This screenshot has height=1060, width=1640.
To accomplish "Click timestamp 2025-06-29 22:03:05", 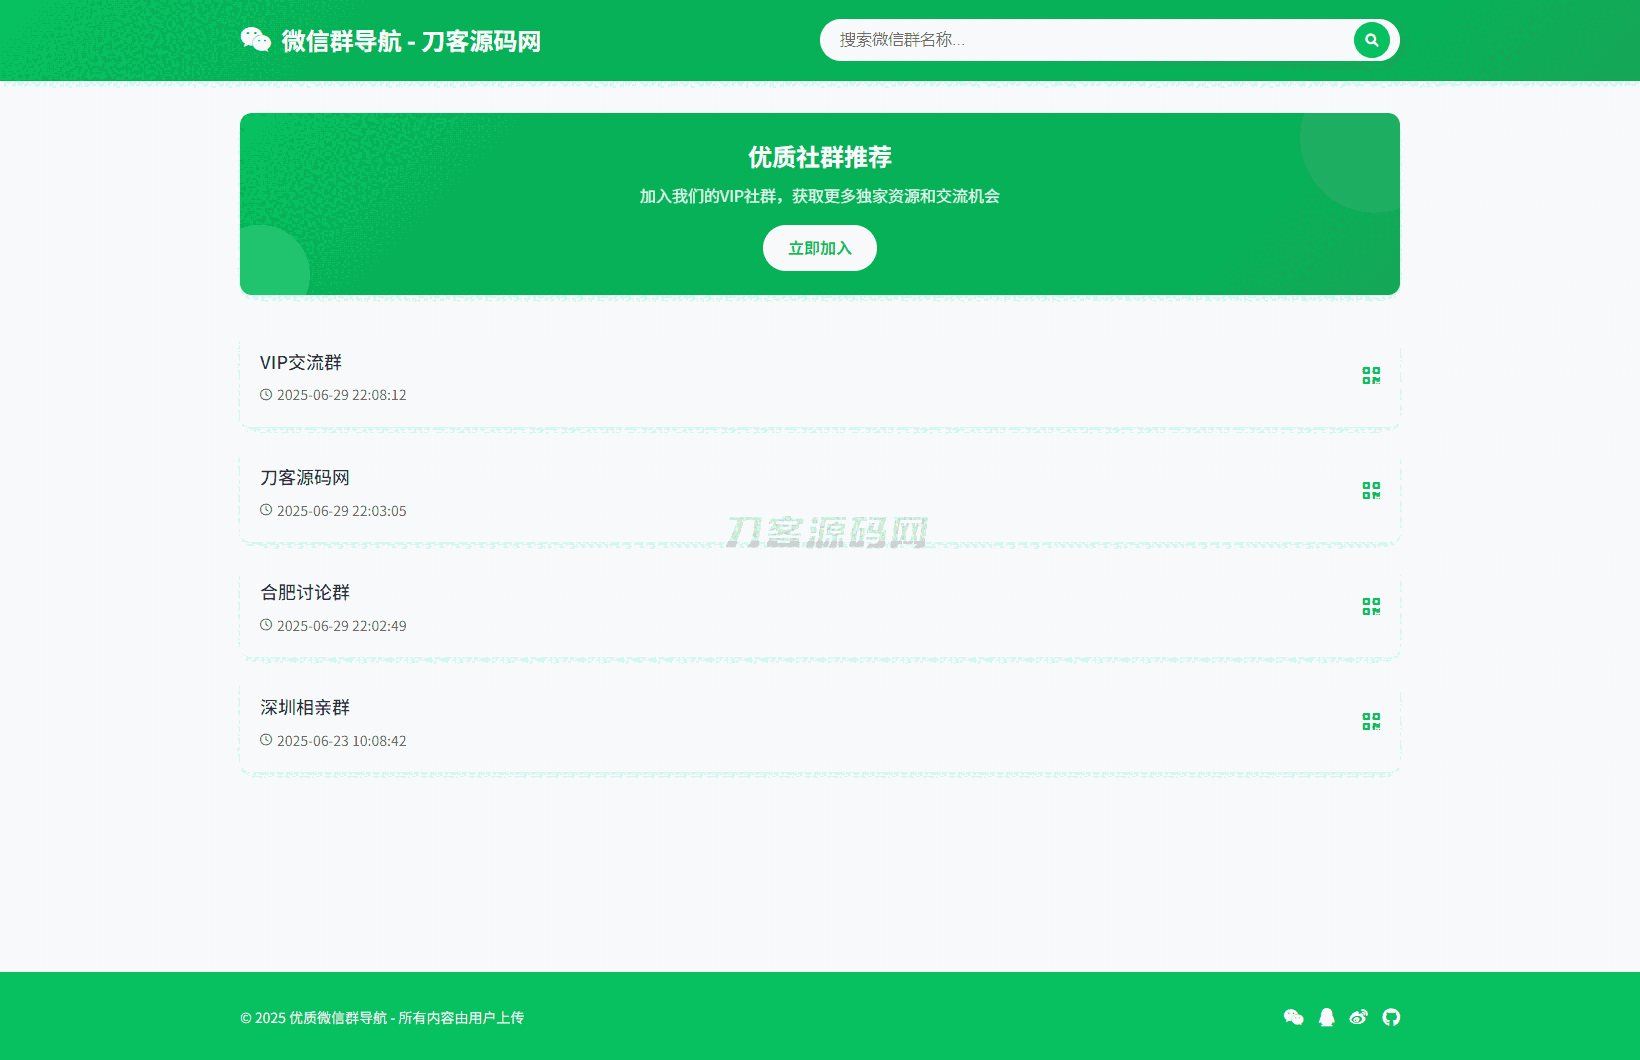I will 342,511.
